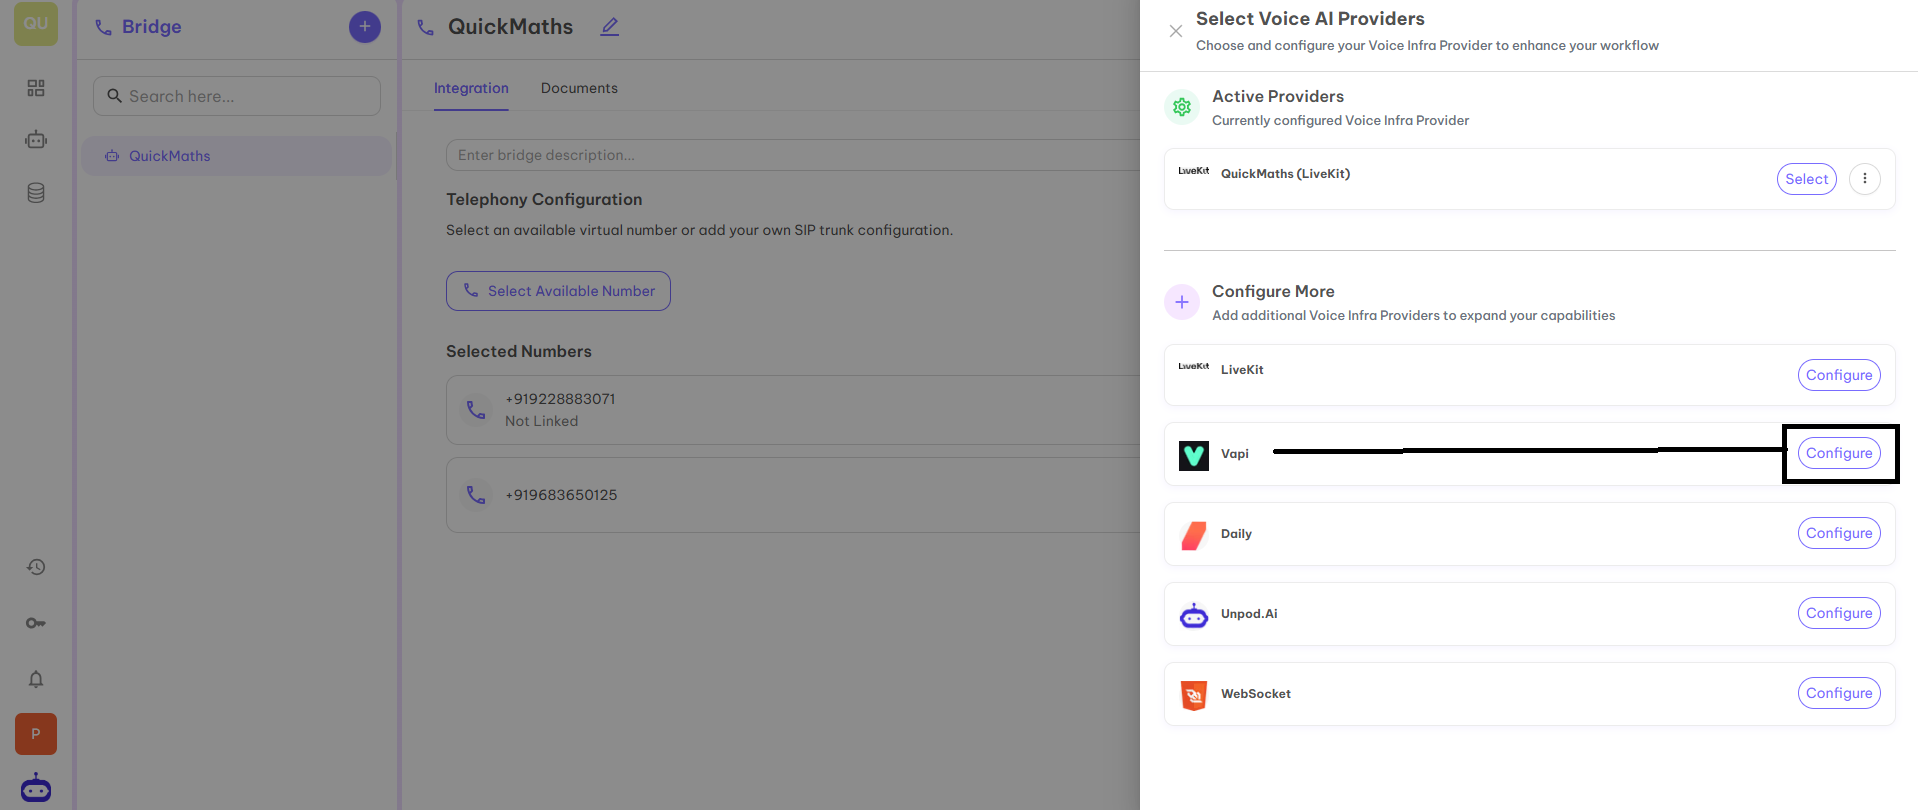Viewport: 1918px width, 810px height.
Task: Open the notifications bell icon
Action: coord(36,679)
